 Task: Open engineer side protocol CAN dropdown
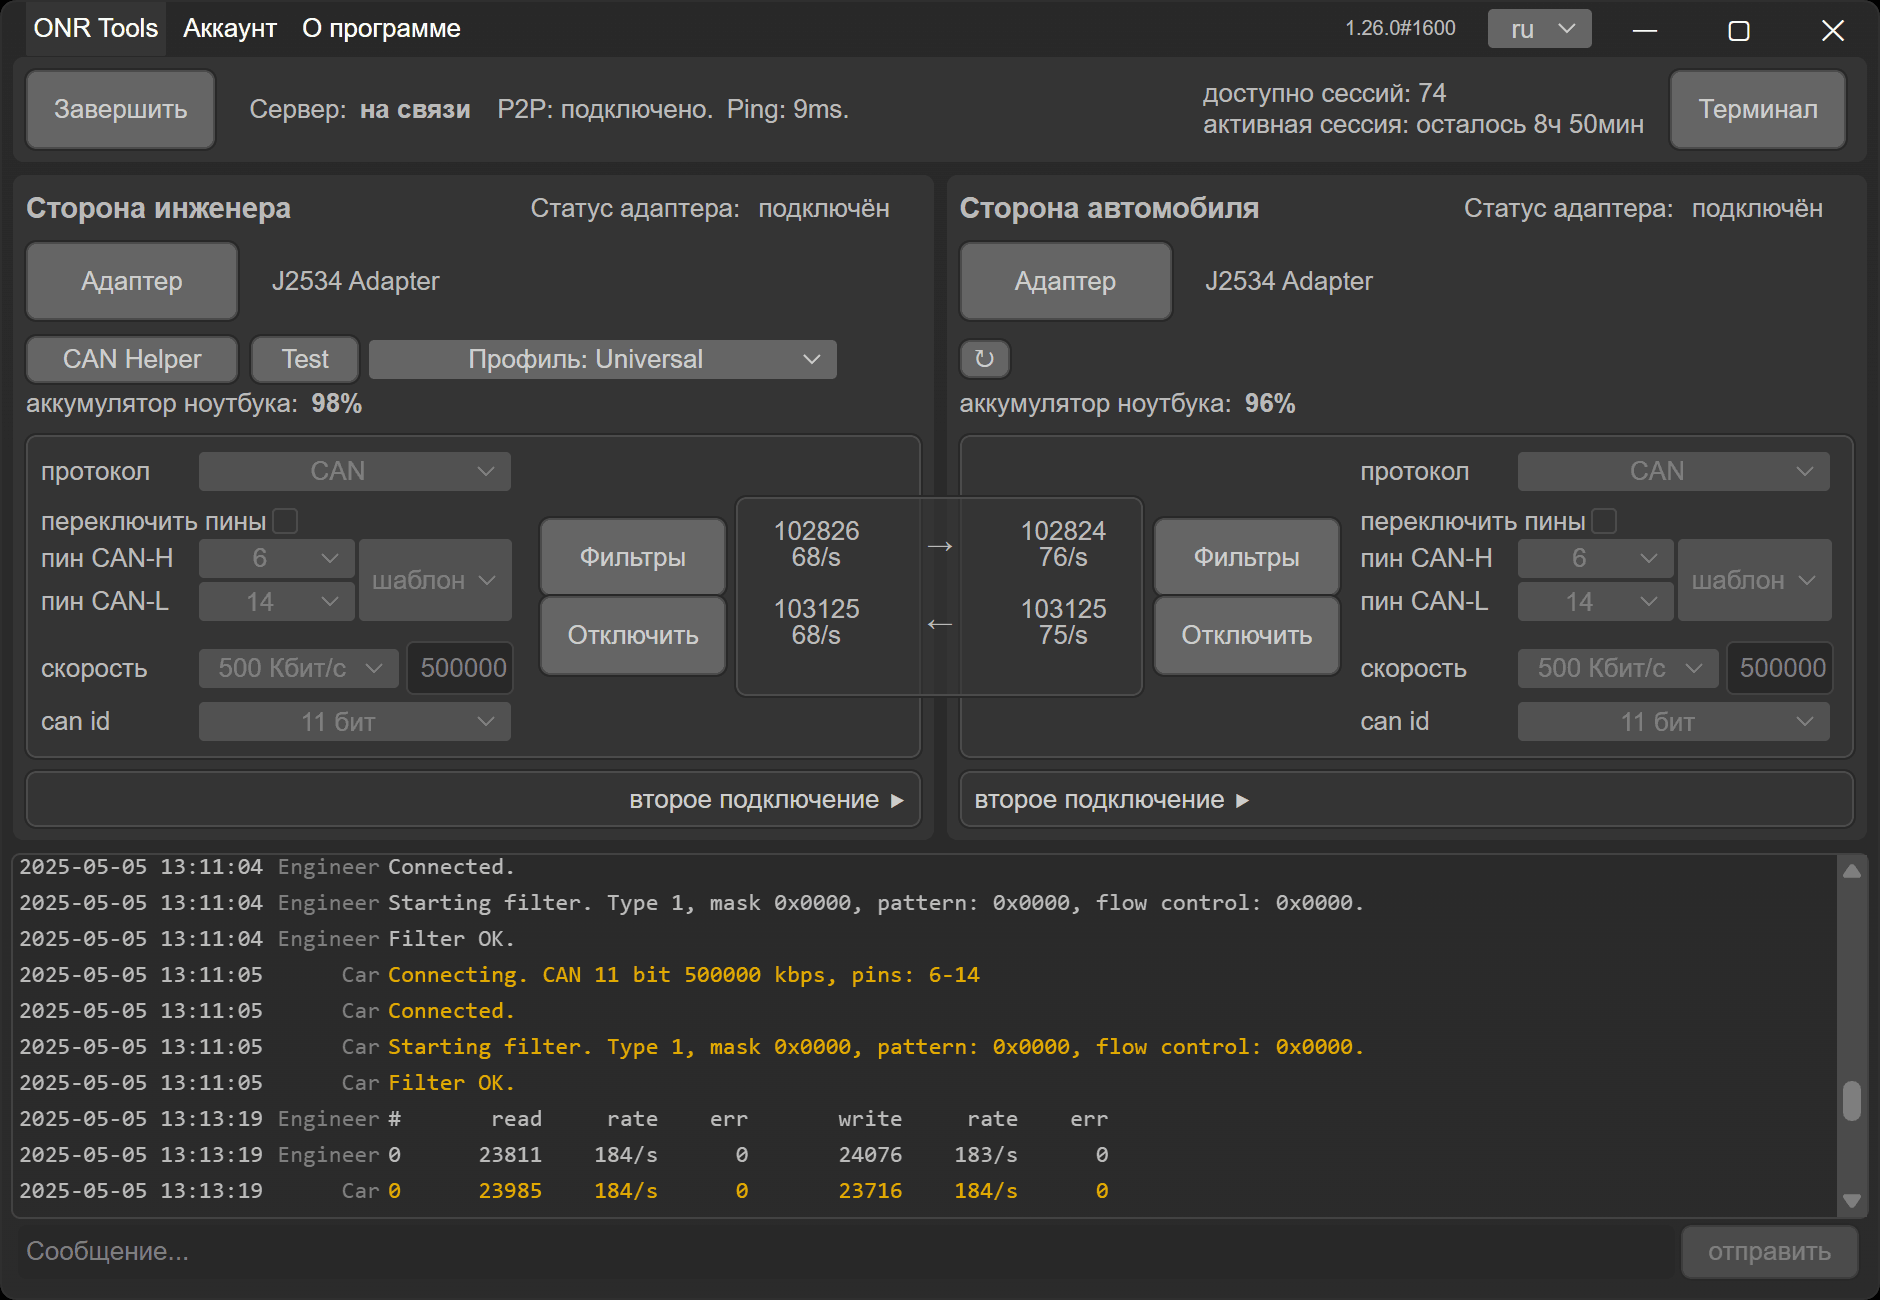355,471
